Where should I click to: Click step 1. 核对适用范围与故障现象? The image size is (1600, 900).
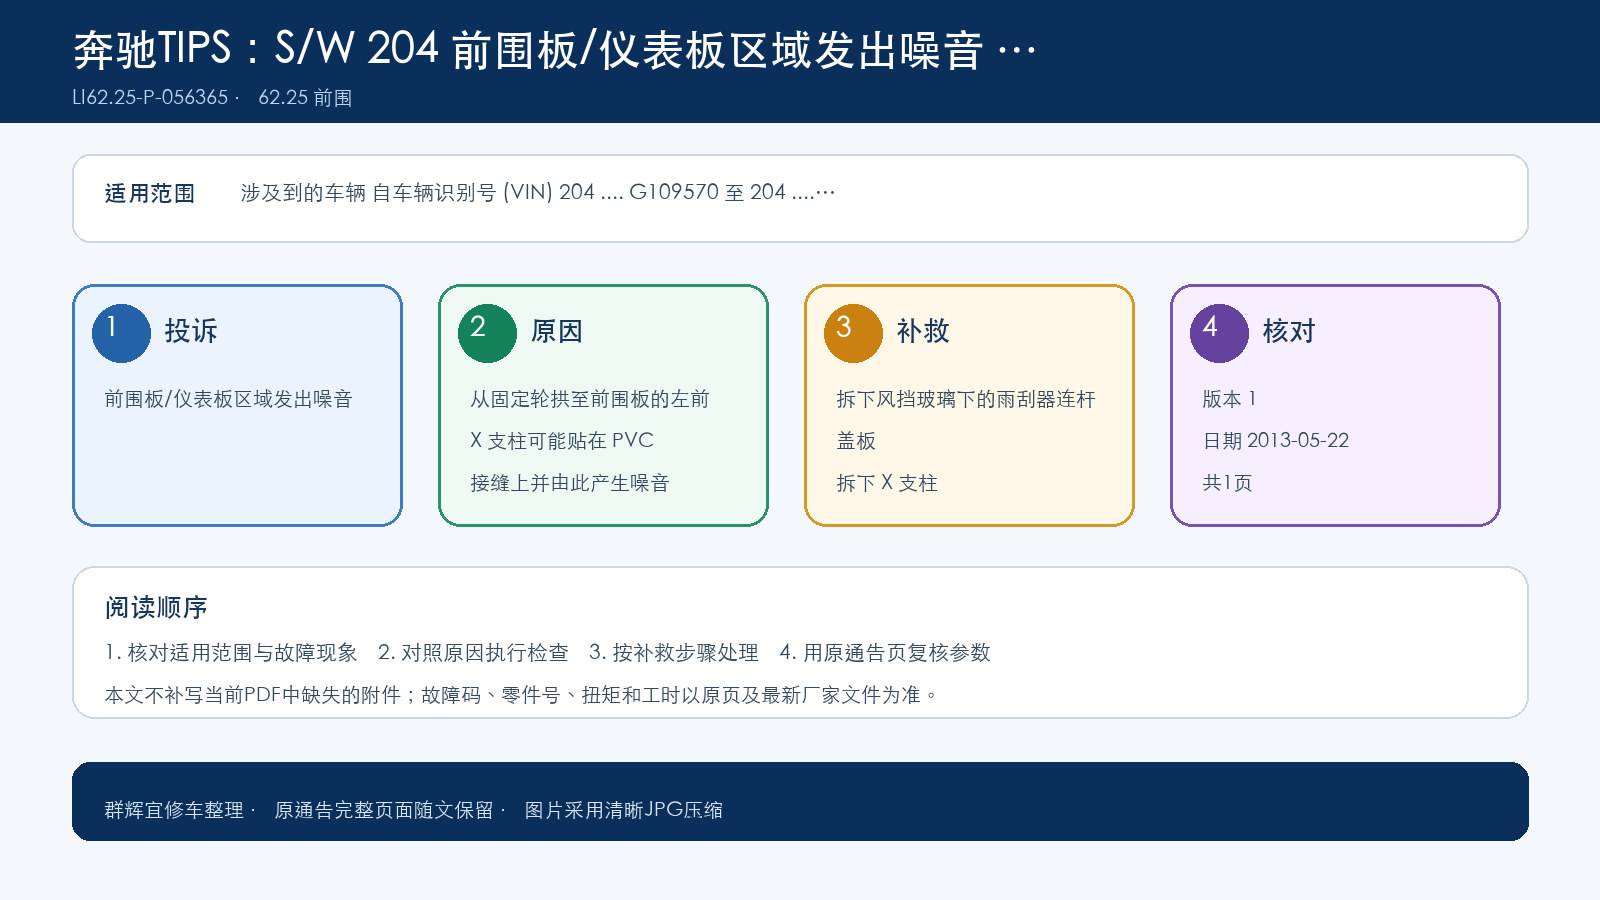231,653
